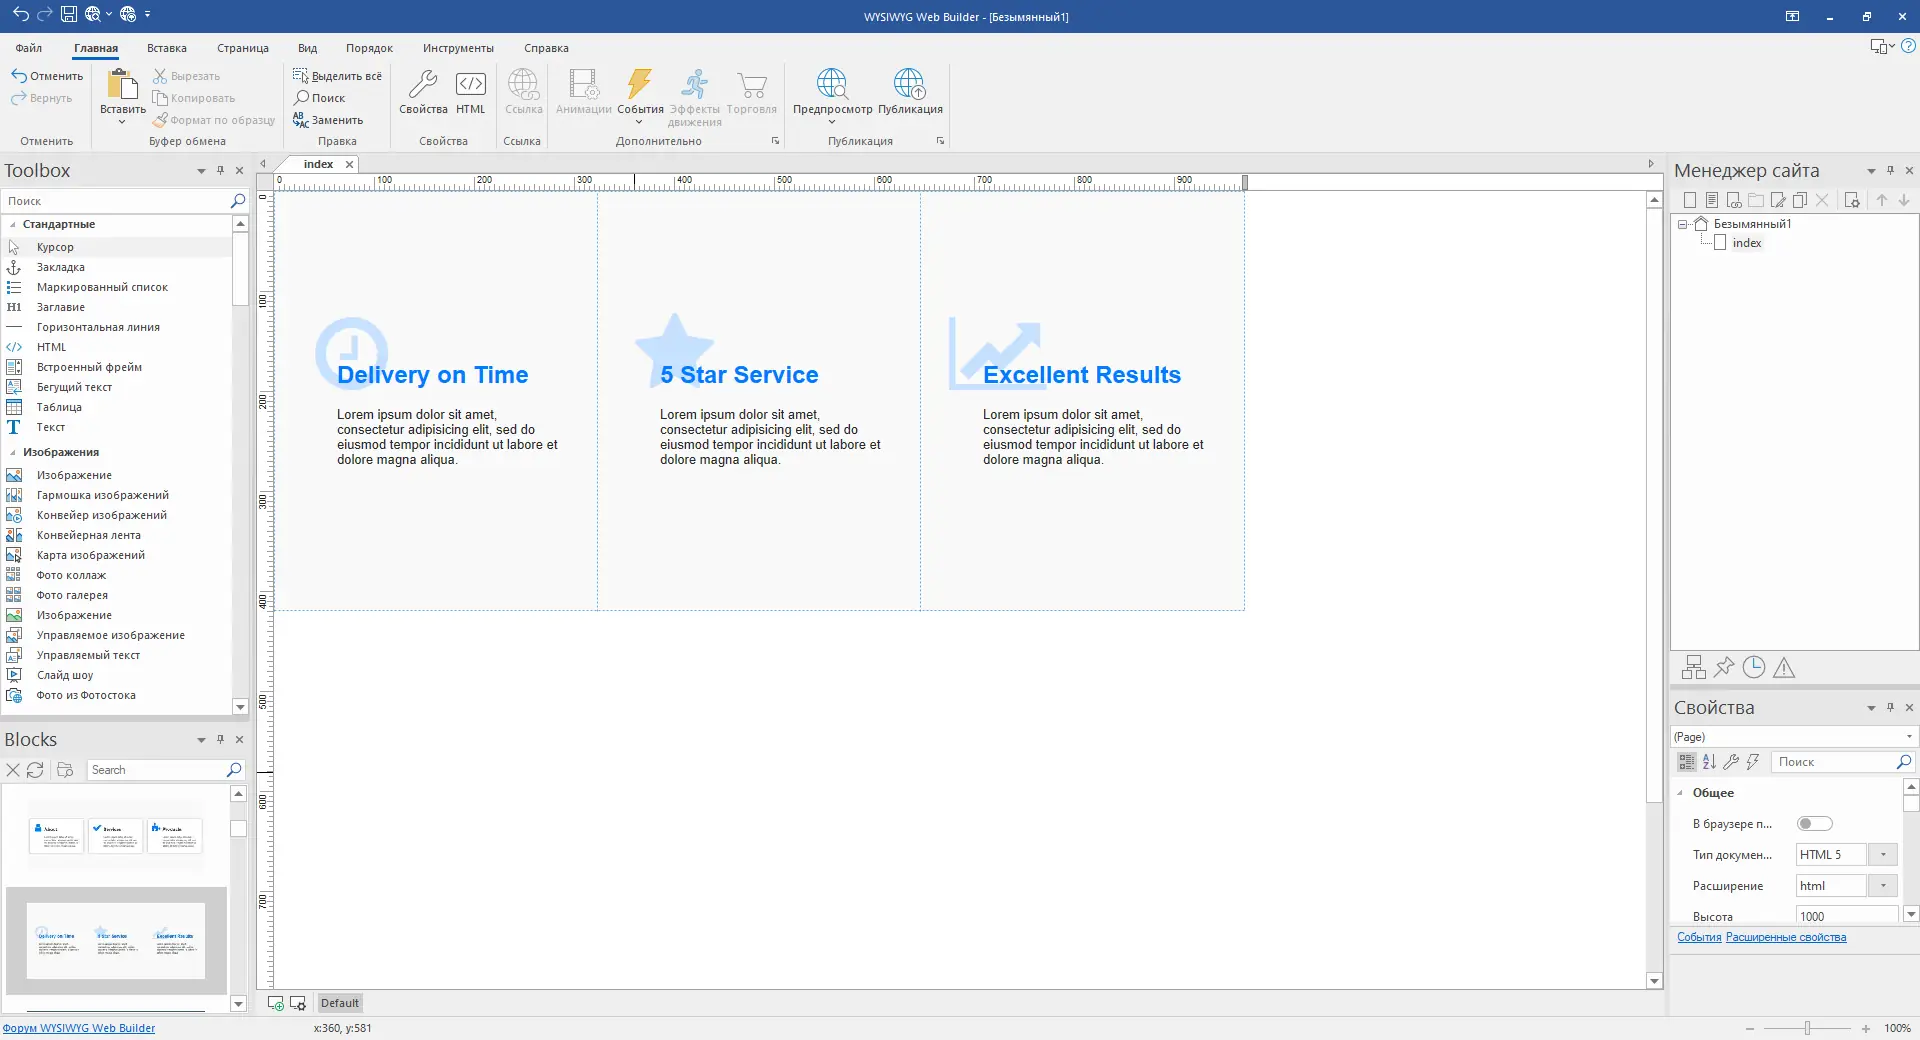The image size is (1920, 1040).
Task: Close the index document tab
Action: tap(349, 164)
